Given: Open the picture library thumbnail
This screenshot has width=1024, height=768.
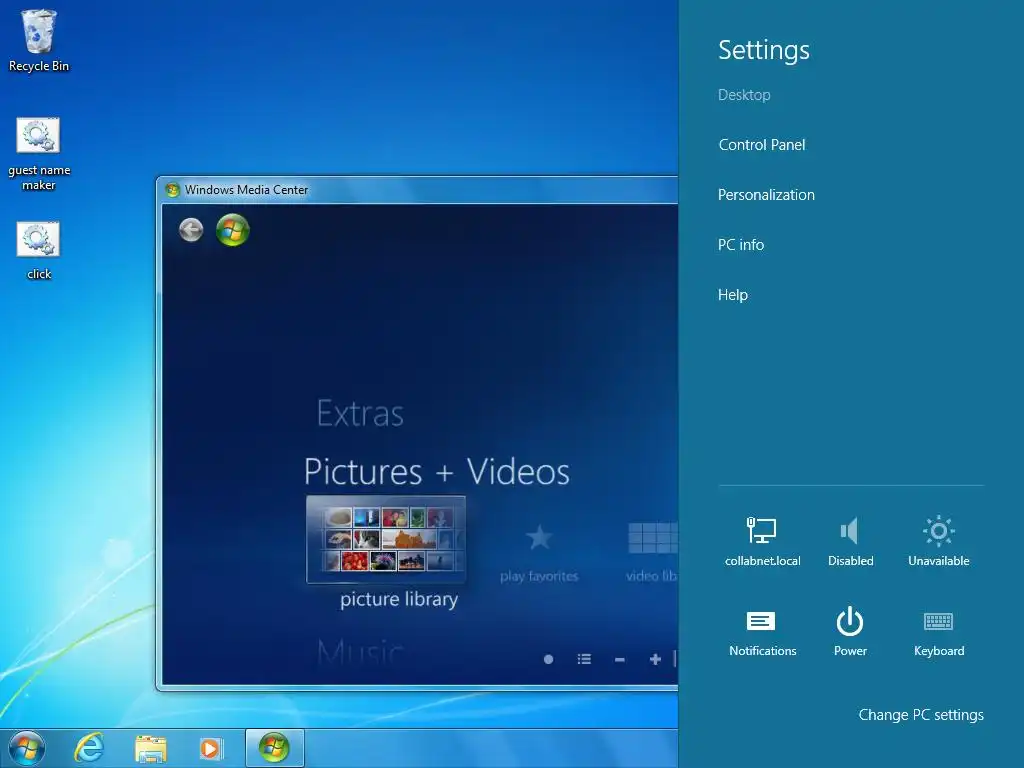Looking at the screenshot, I should coord(386,539).
